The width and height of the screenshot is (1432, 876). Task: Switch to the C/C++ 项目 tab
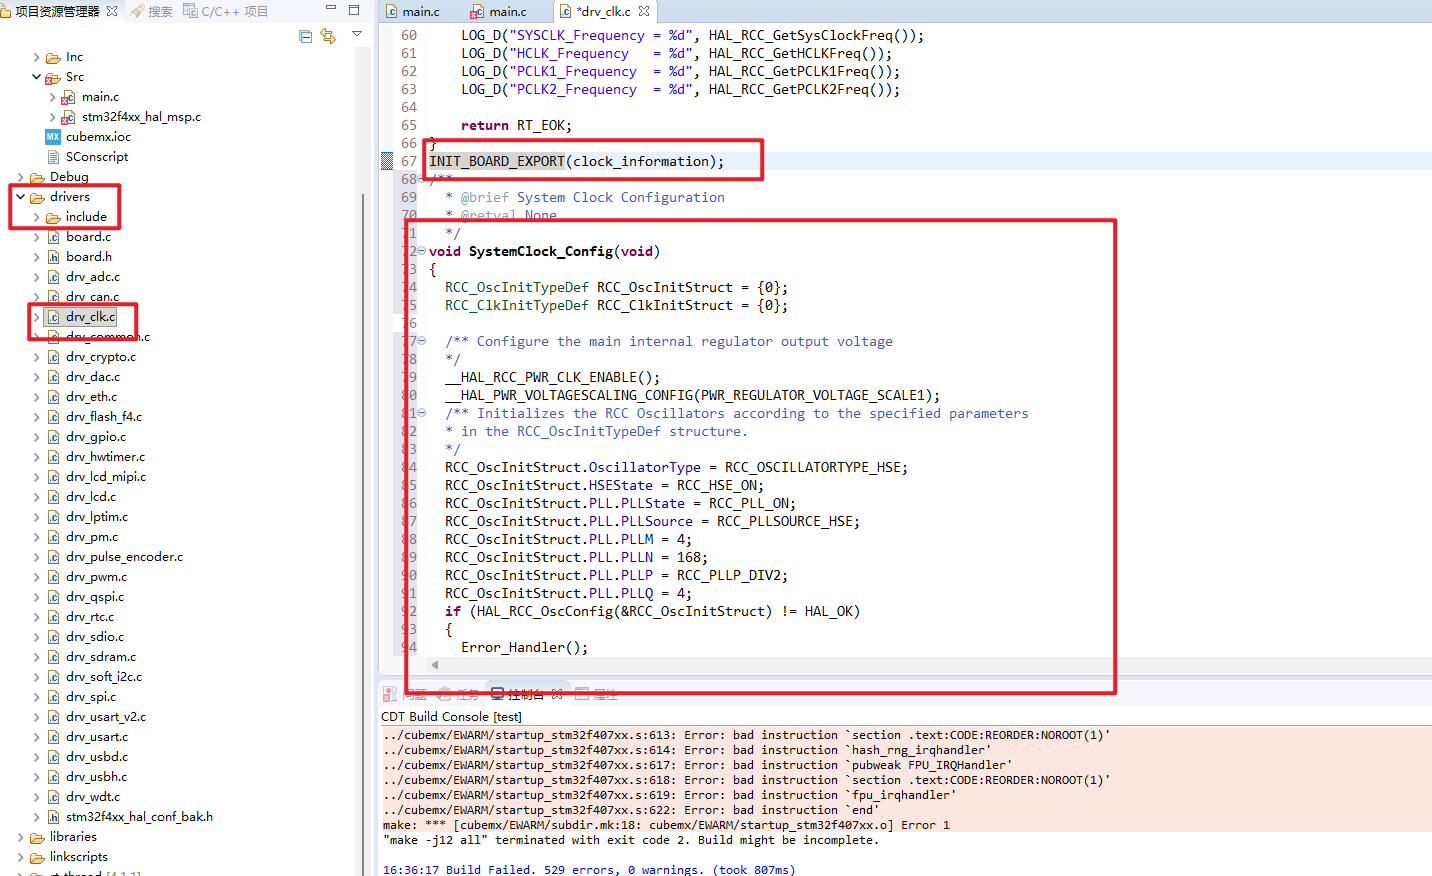click(x=225, y=11)
